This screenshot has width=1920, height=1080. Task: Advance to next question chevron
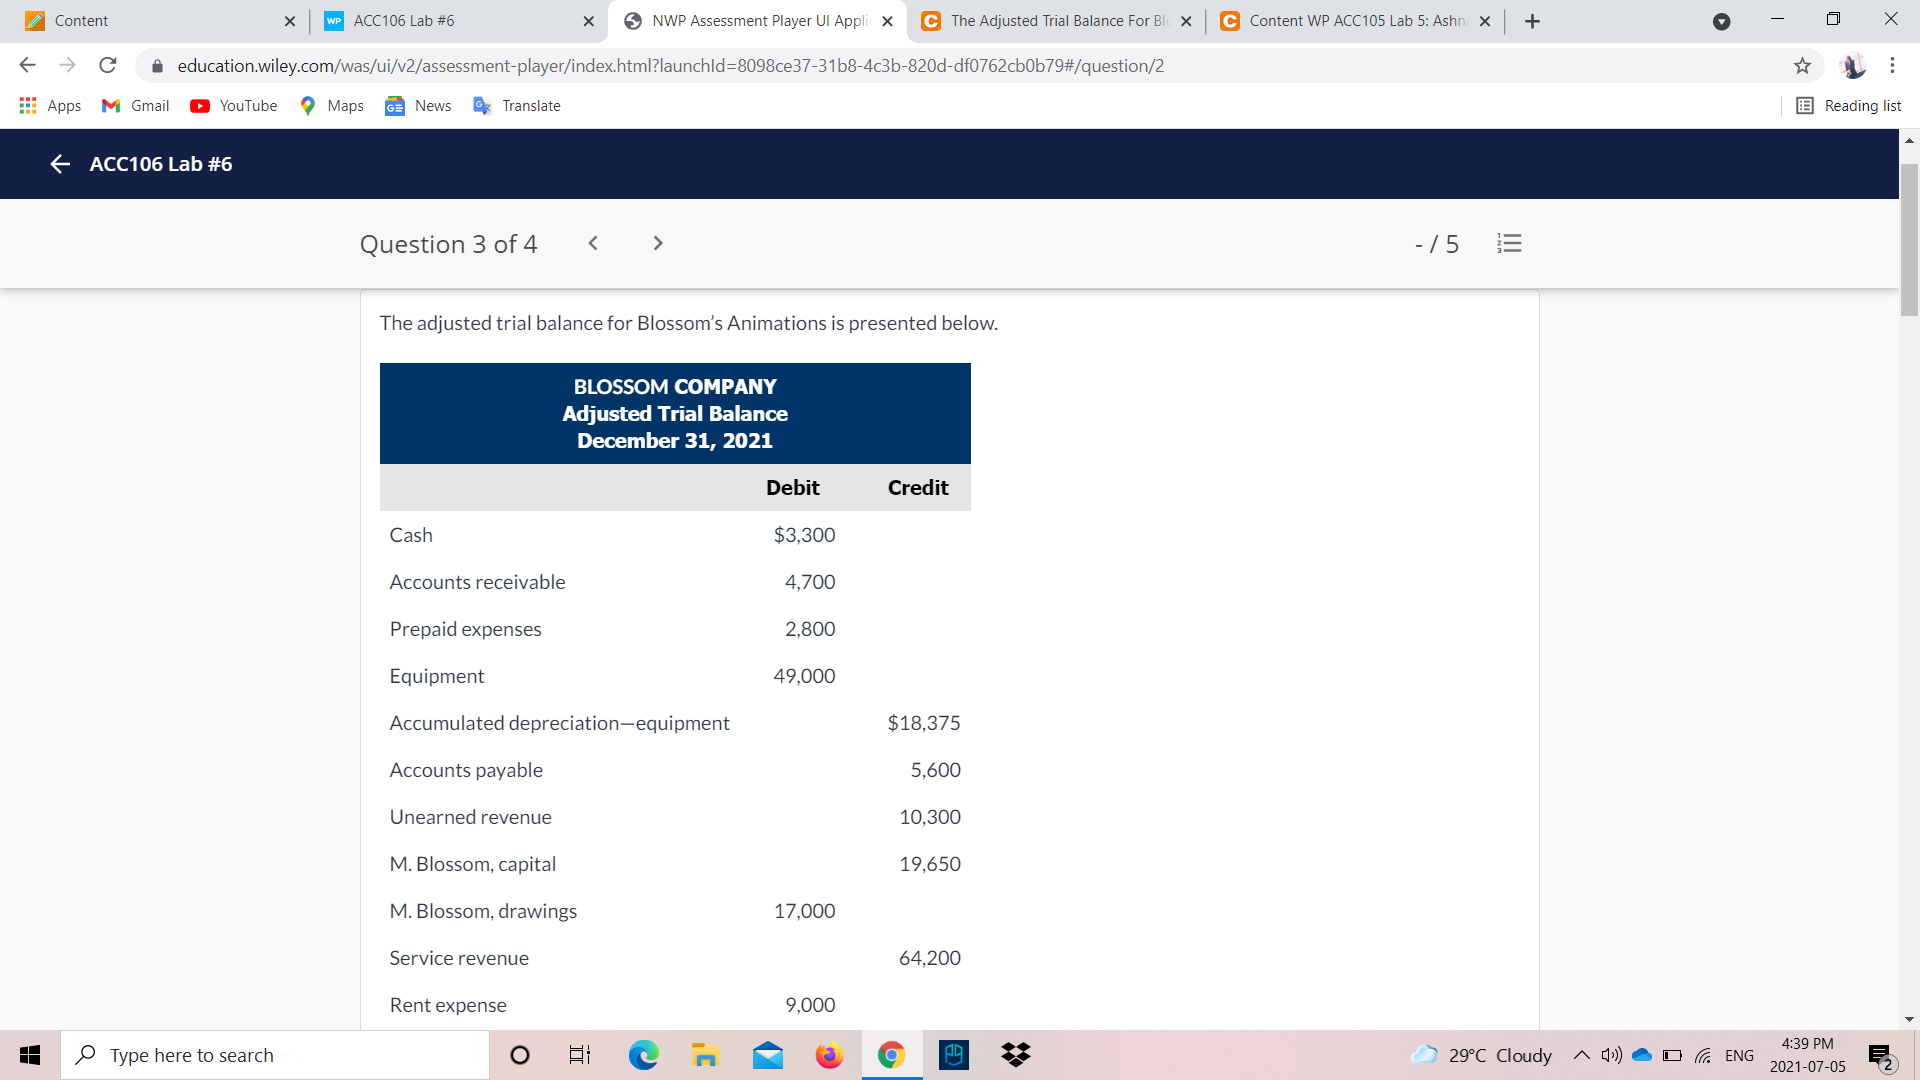click(x=657, y=243)
